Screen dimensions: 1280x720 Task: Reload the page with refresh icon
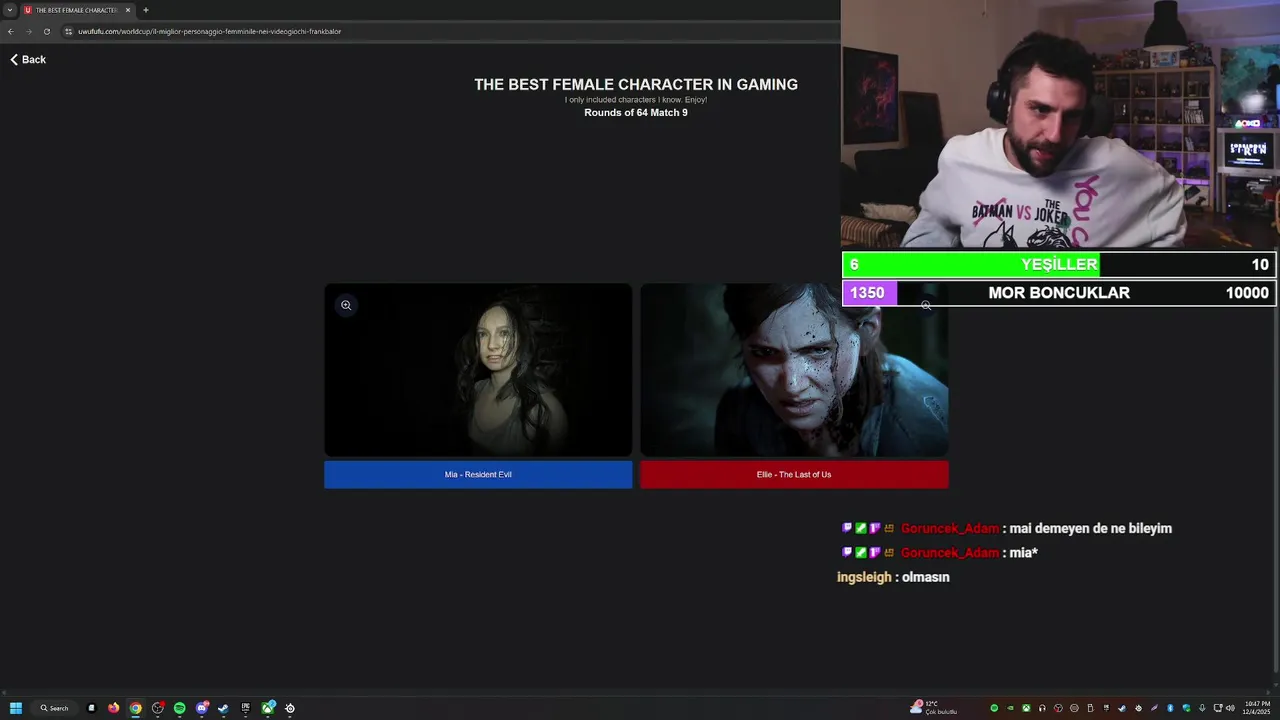pyautogui.click(x=46, y=31)
